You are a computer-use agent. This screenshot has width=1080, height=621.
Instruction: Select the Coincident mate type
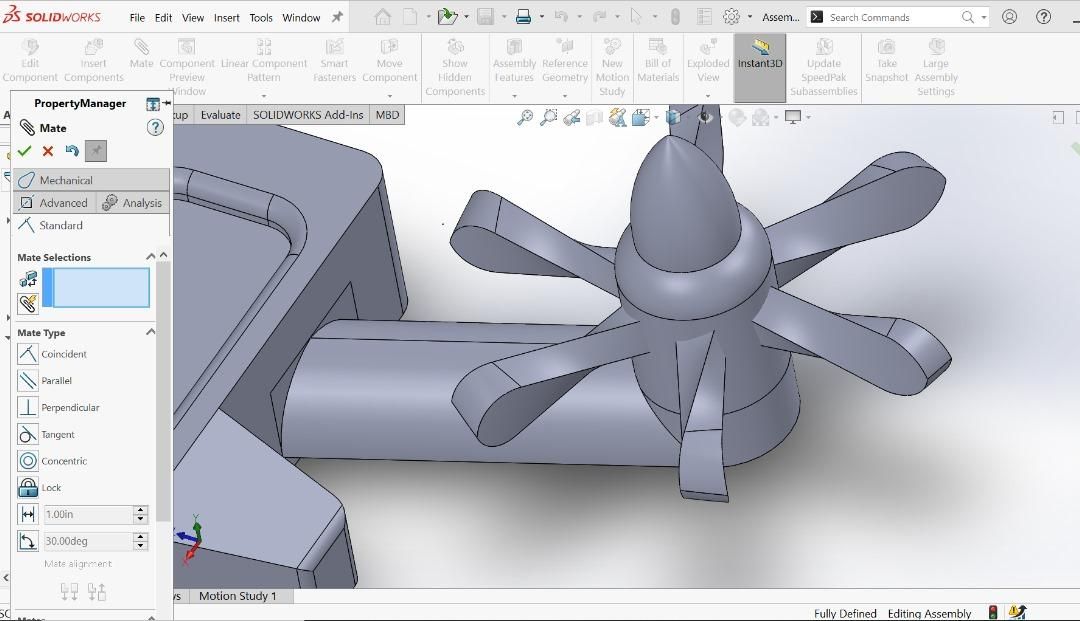coord(62,353)
